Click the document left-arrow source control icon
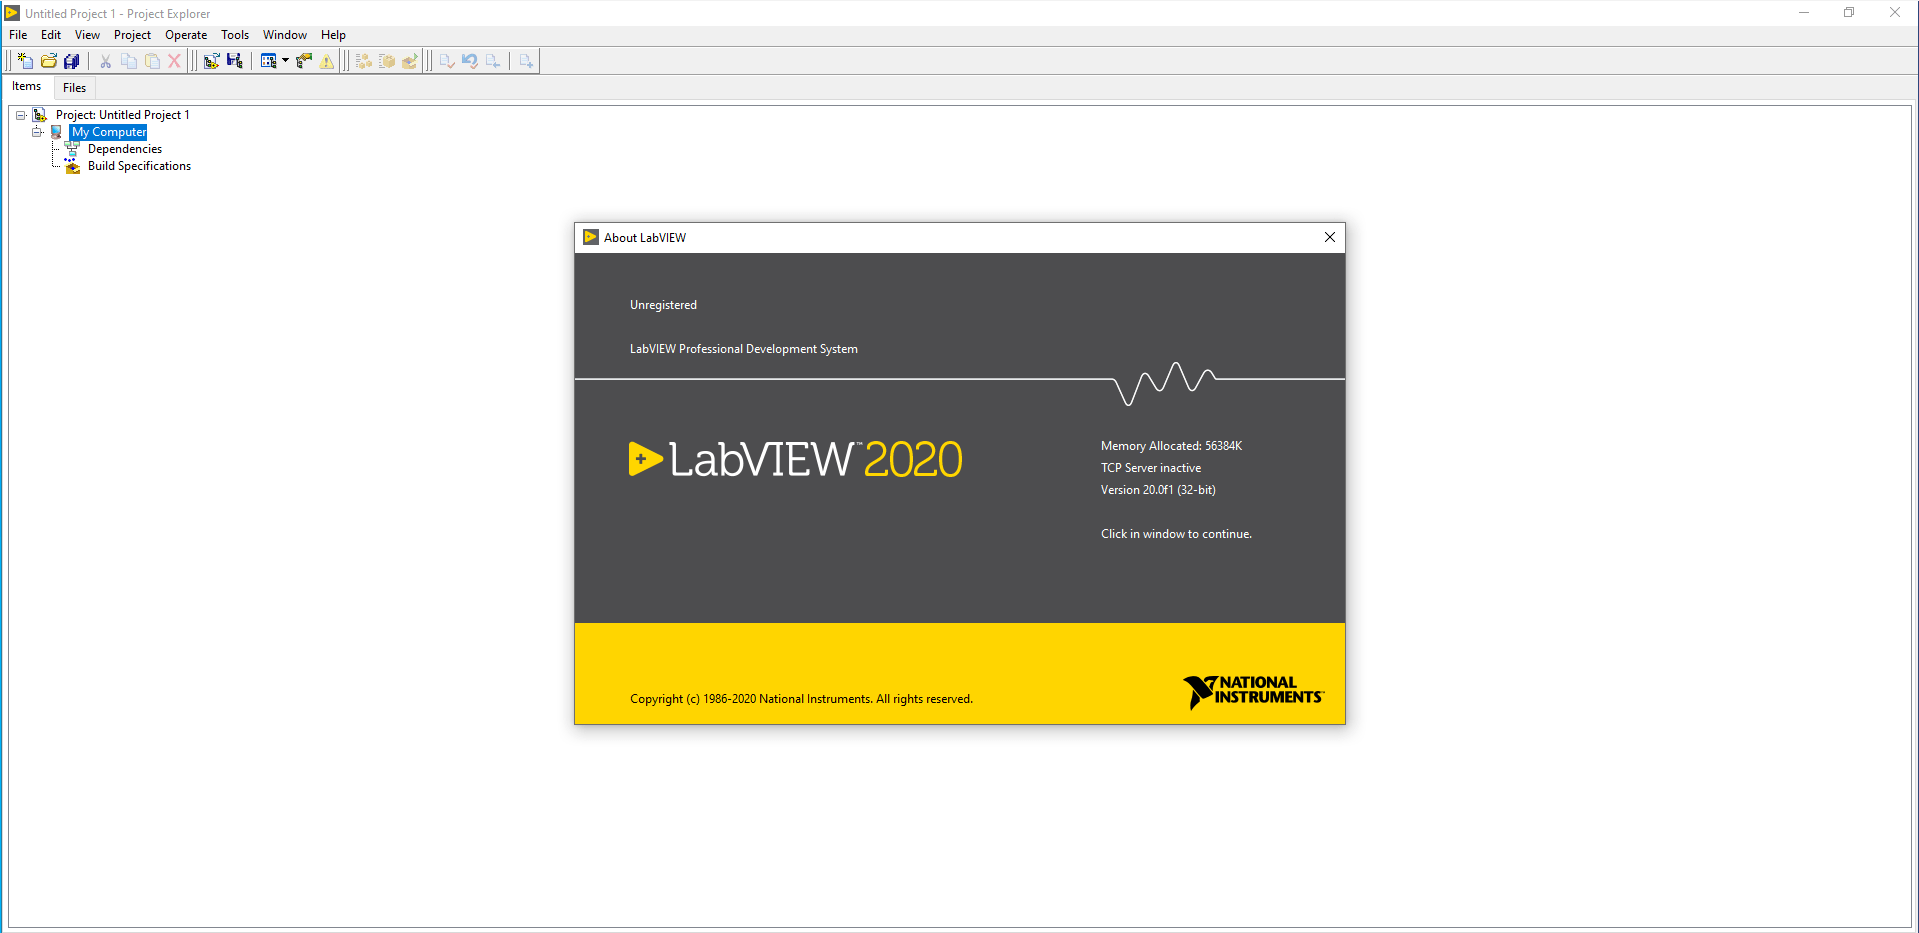1919x933 pixels. click(493, 61)
